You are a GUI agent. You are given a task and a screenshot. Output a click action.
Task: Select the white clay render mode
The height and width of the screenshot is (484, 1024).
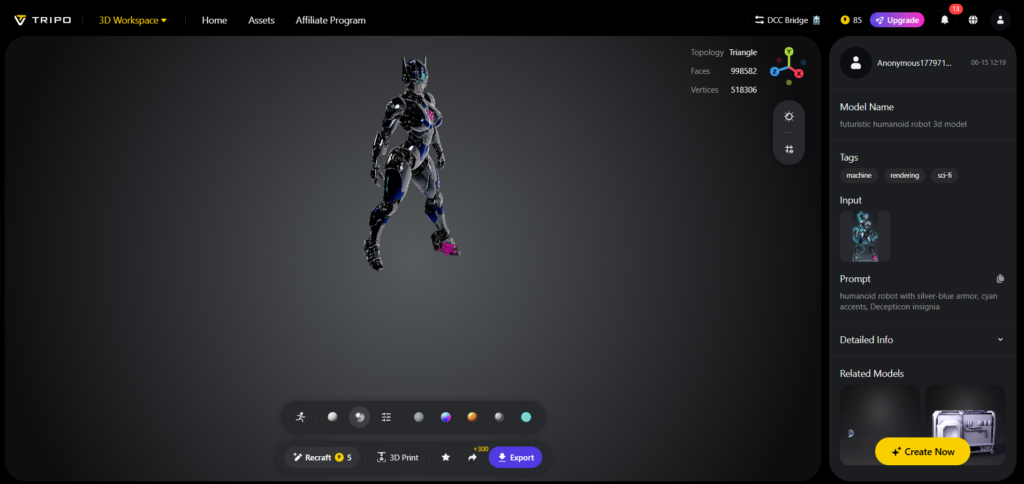tap(332, 417)
